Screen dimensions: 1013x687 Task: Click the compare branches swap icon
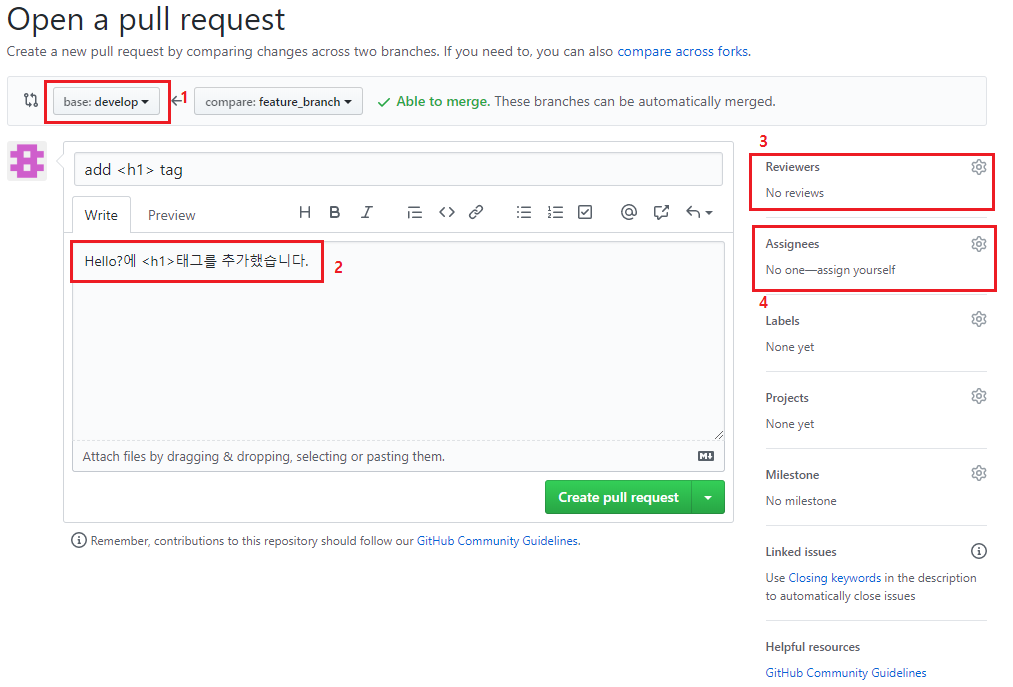pyautogui.click(x=31, y=100)
